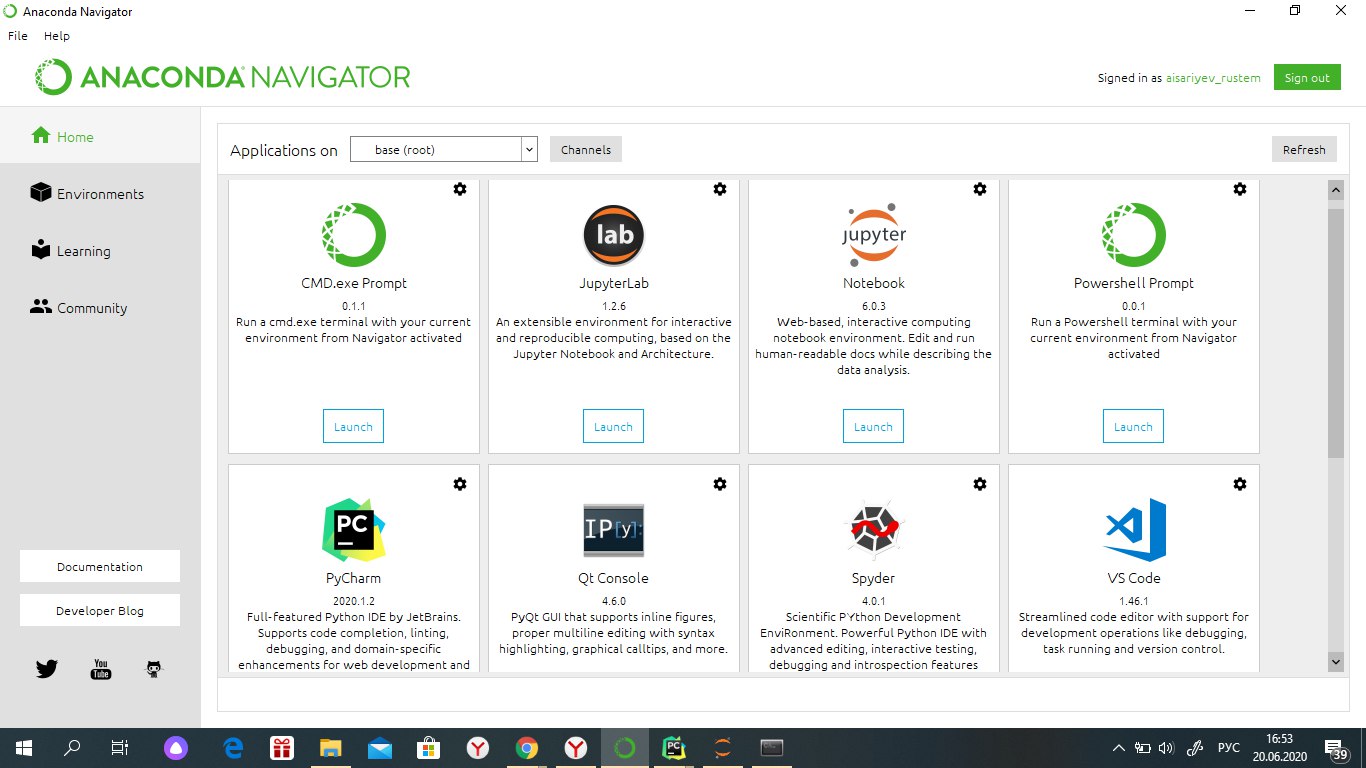Click the CMD.exe Prompt Anaconda ring icon
Viewport: 1366px width, 768px height.
pyautogui.click(x=354, y=234)
